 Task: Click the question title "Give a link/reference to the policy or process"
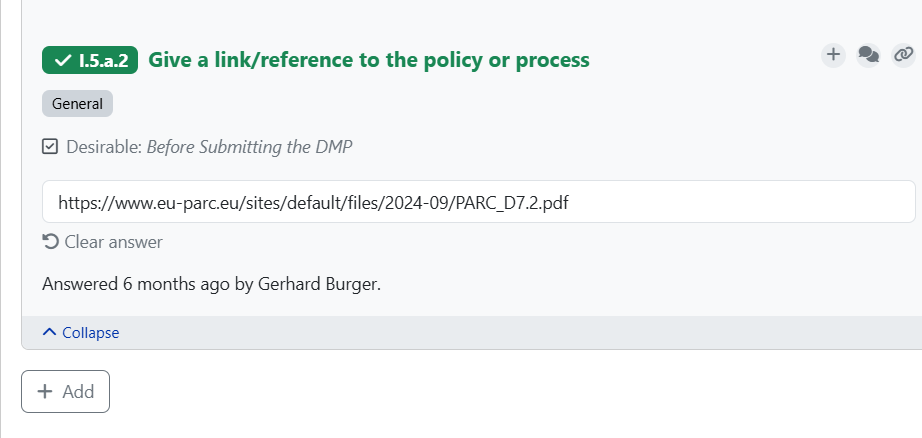[369, 60]
